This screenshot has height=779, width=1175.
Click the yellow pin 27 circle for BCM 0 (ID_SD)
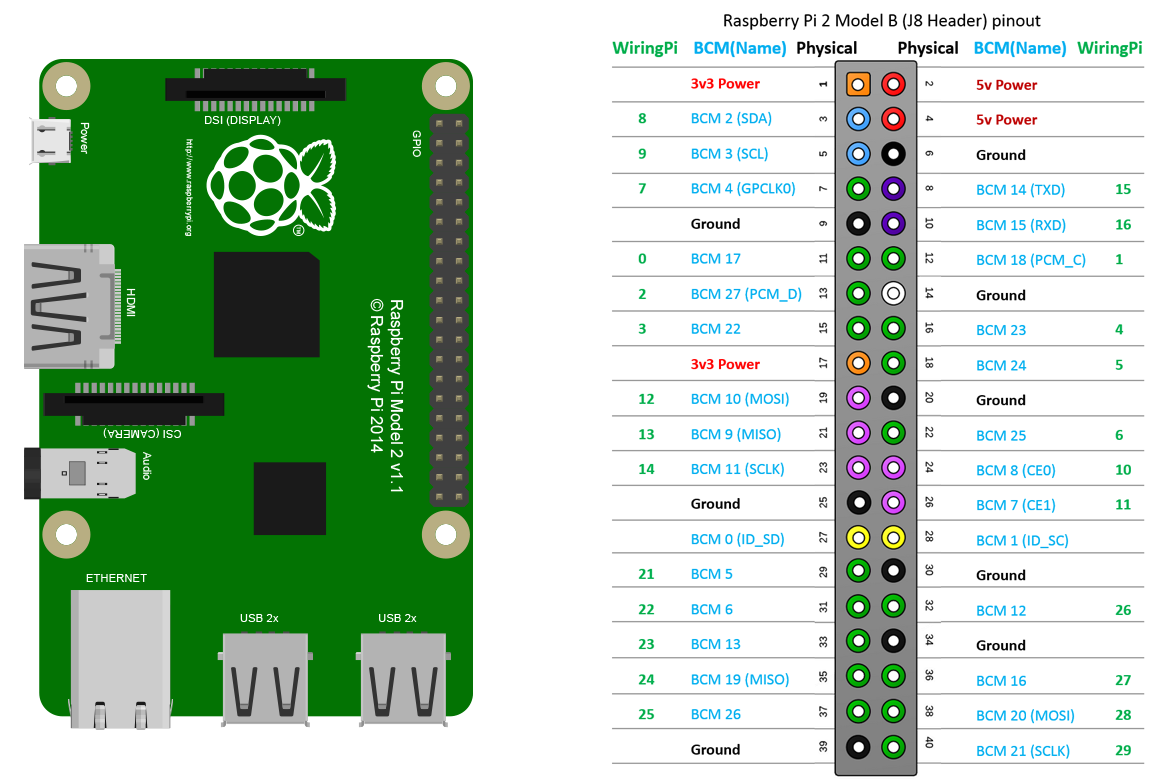[858, 537]
